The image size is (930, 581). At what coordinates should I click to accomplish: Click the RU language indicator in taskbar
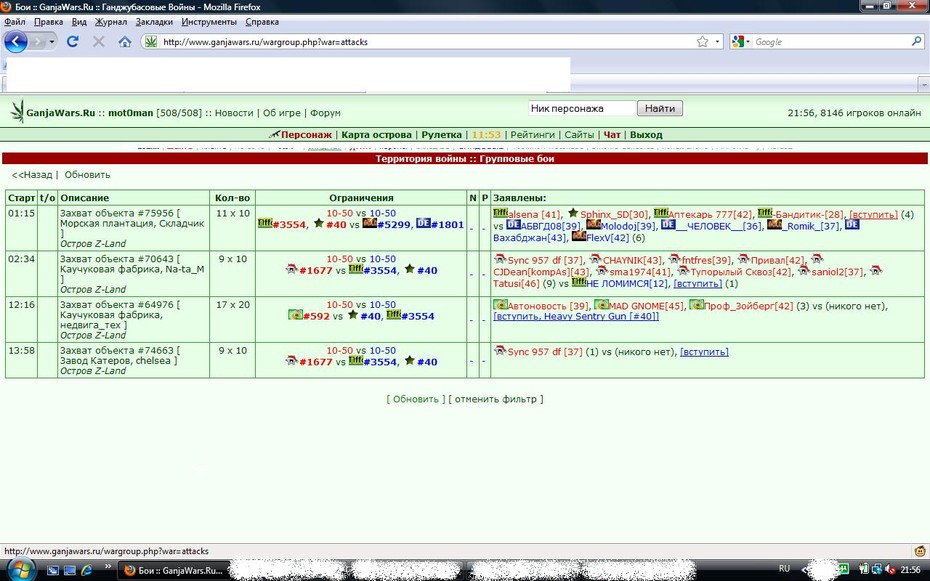pos(784,569)
